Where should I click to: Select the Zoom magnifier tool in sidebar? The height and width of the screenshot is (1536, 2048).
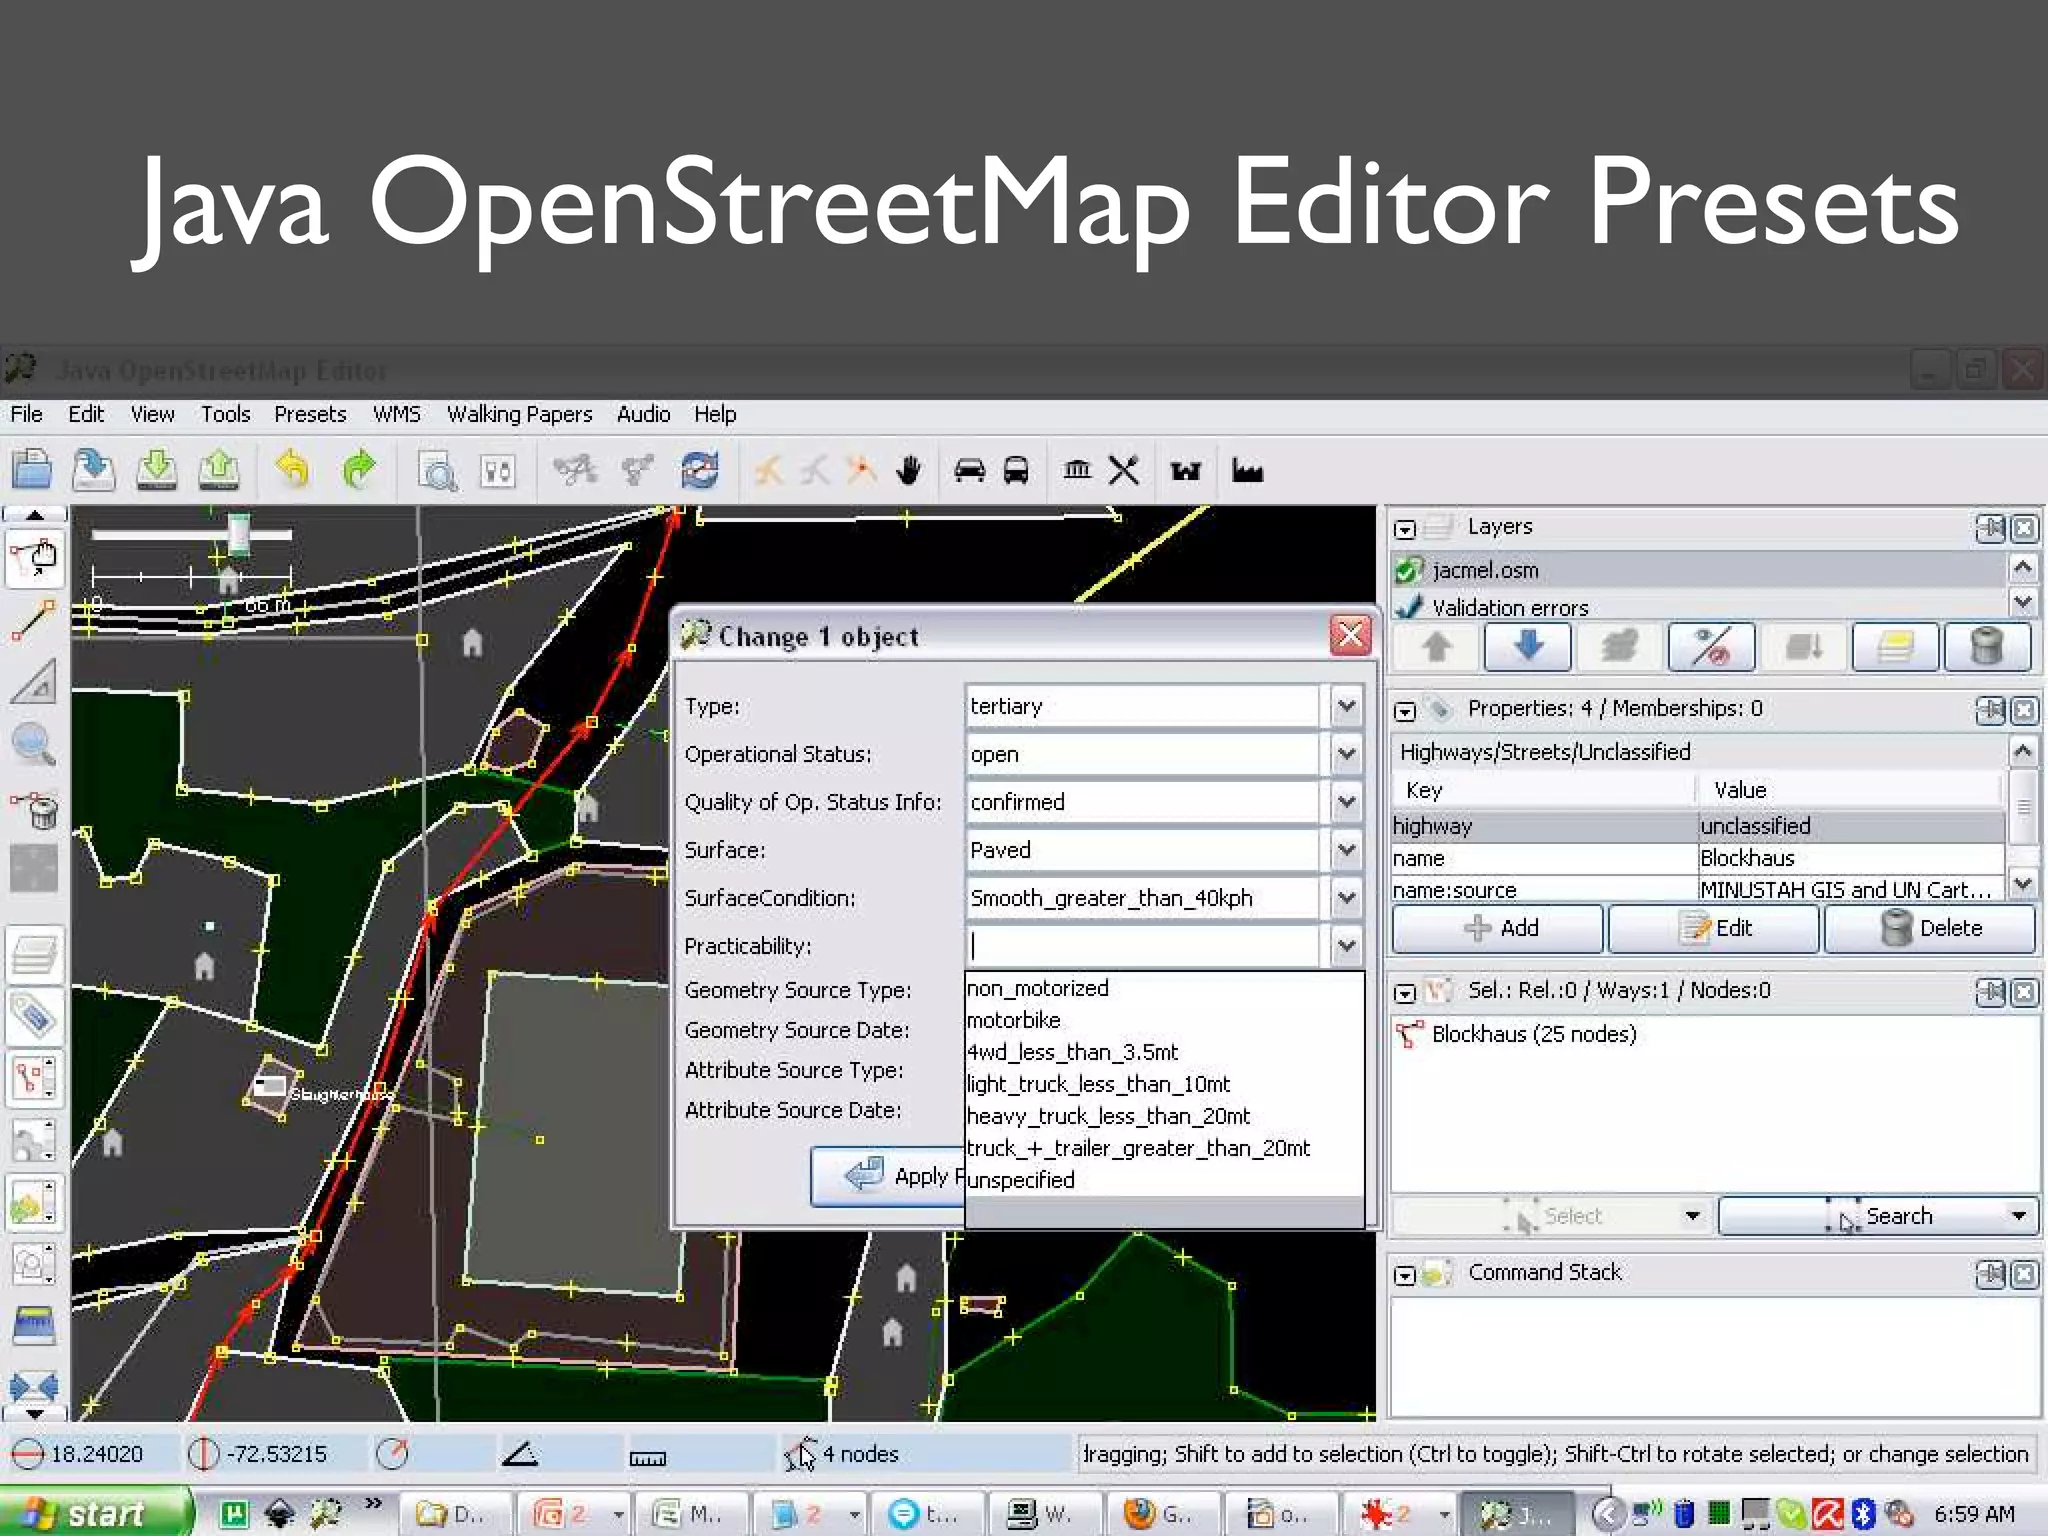(x=34, y=744)
